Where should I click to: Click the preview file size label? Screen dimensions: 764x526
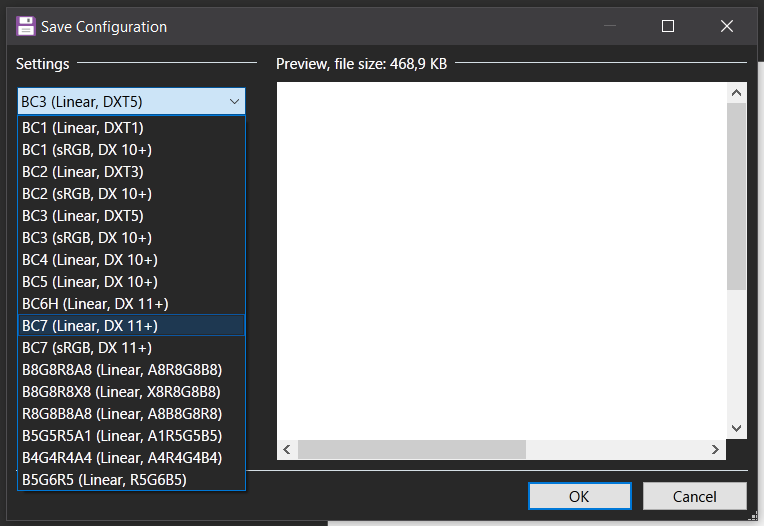362,64
